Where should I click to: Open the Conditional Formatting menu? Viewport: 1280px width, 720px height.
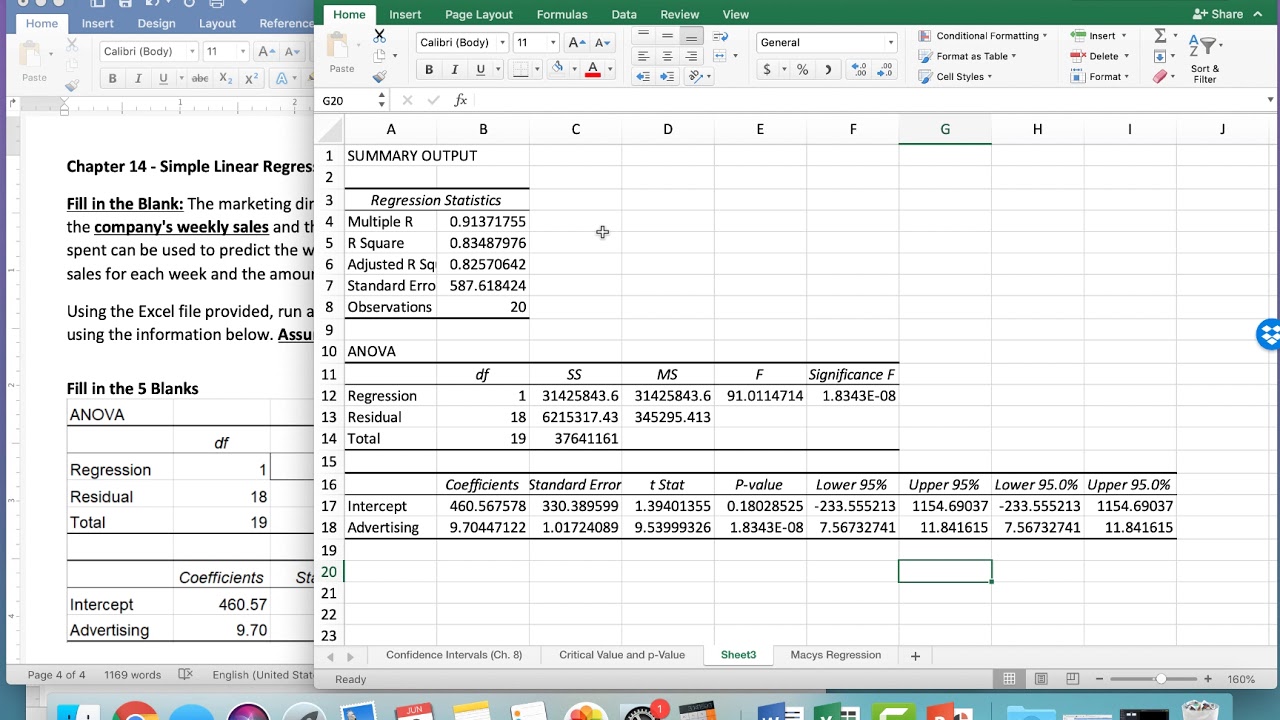click(983, 36)
